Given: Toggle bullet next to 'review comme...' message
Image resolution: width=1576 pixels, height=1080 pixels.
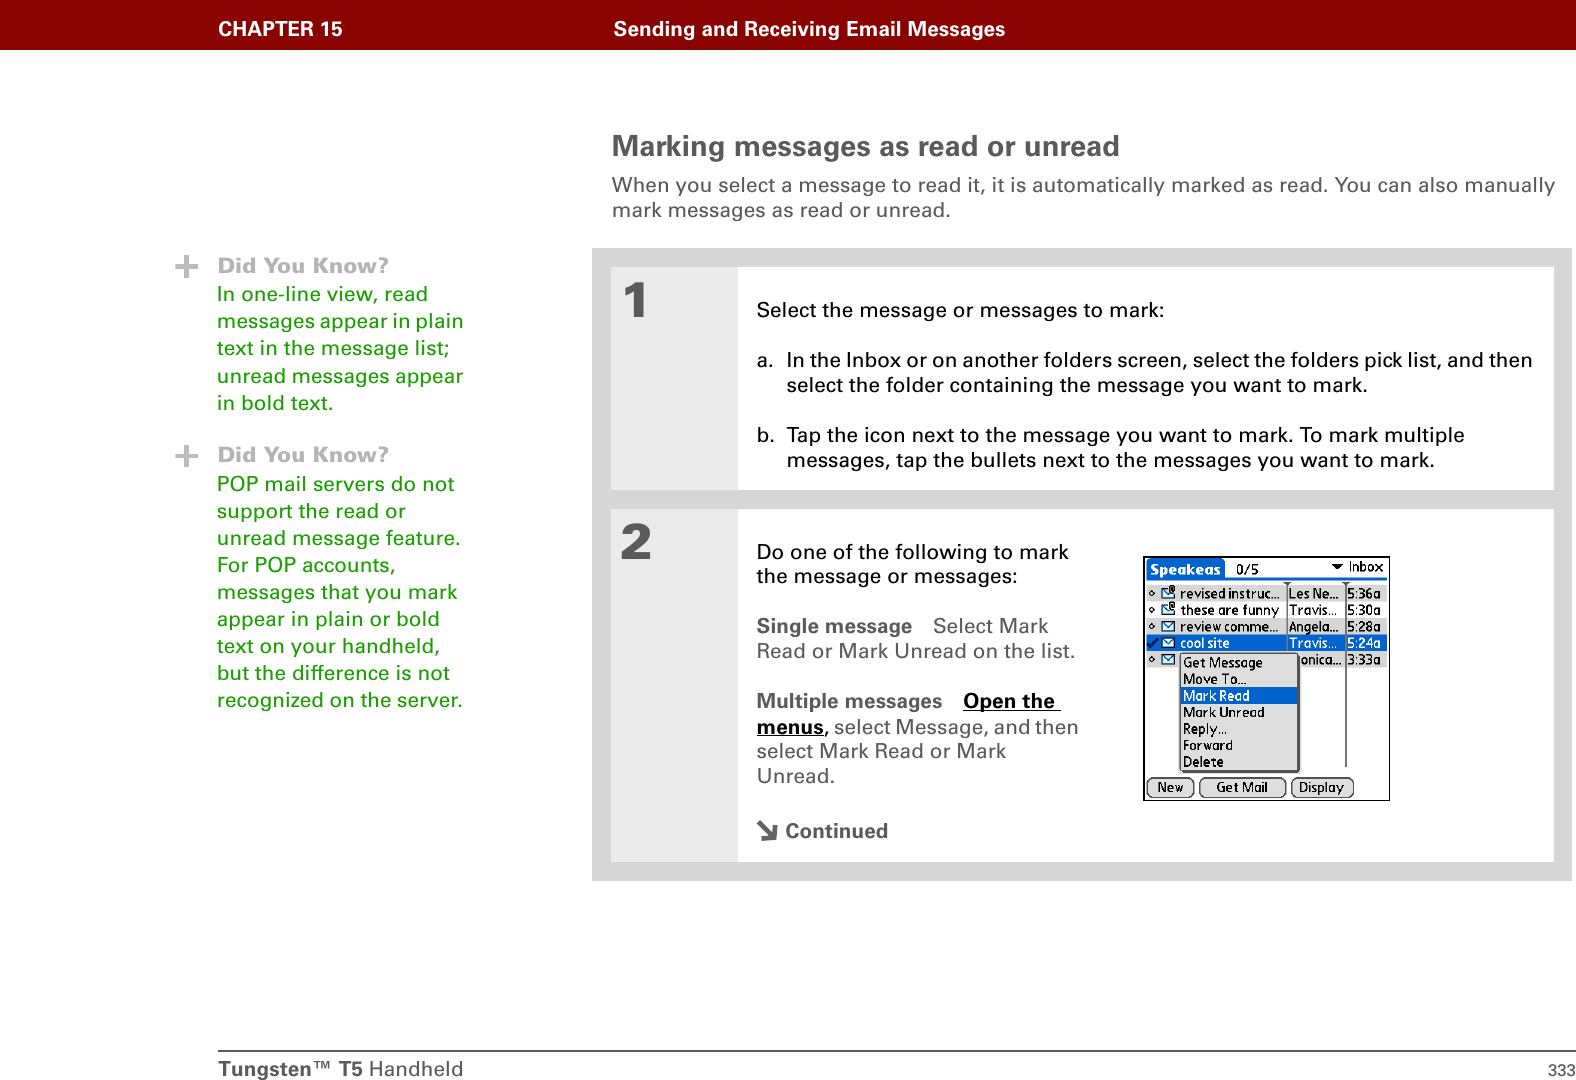Looking at the screenshot, I should pyautogui.click(x=1152, y=627).
